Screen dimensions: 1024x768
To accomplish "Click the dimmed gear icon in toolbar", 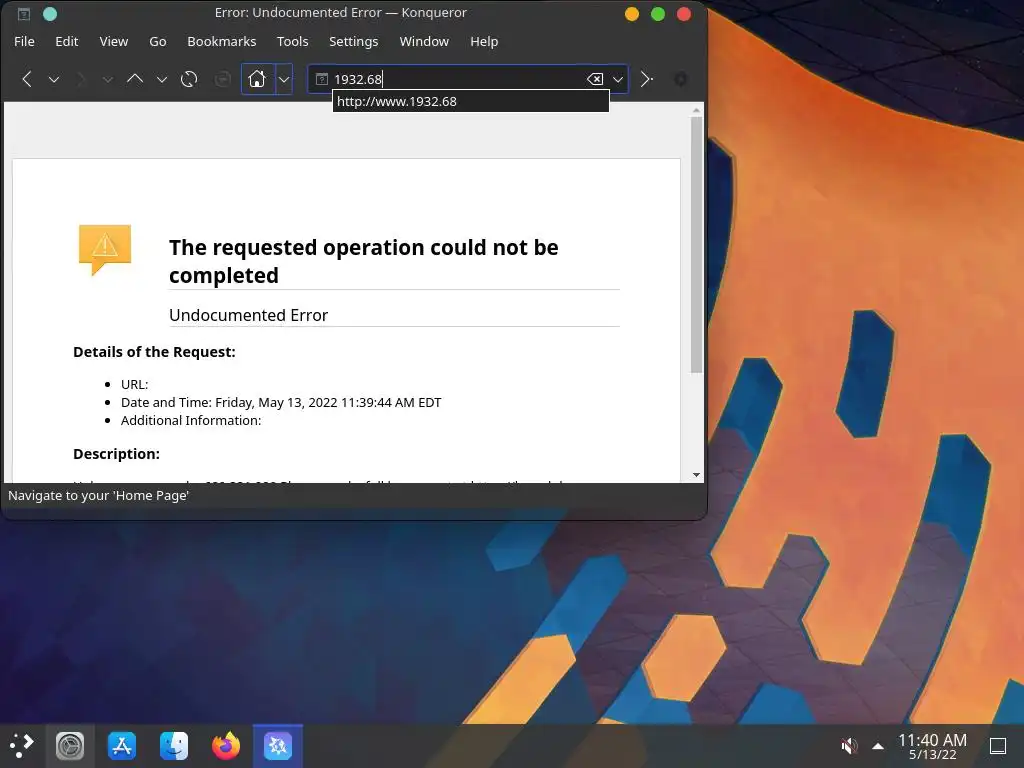I will point(680,79).
